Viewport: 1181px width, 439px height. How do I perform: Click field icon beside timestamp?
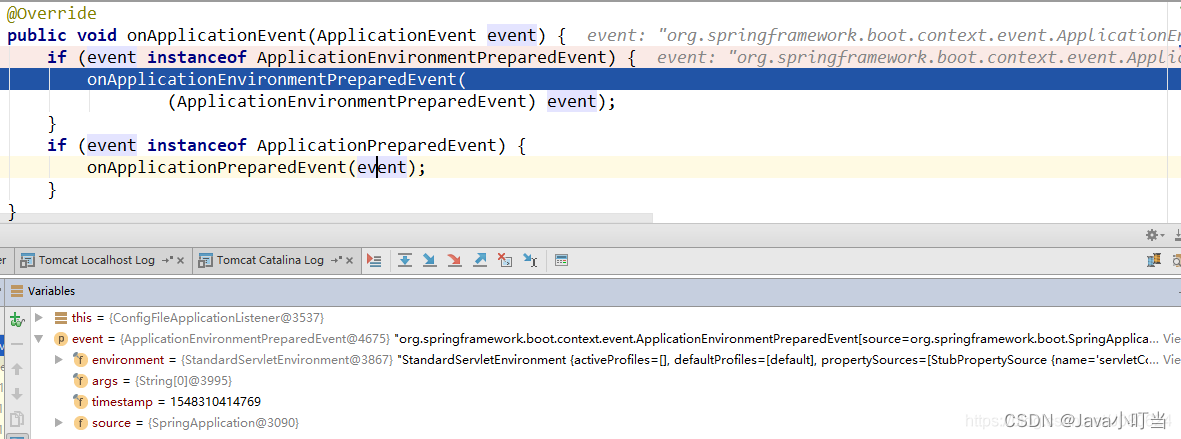(80, 402)
